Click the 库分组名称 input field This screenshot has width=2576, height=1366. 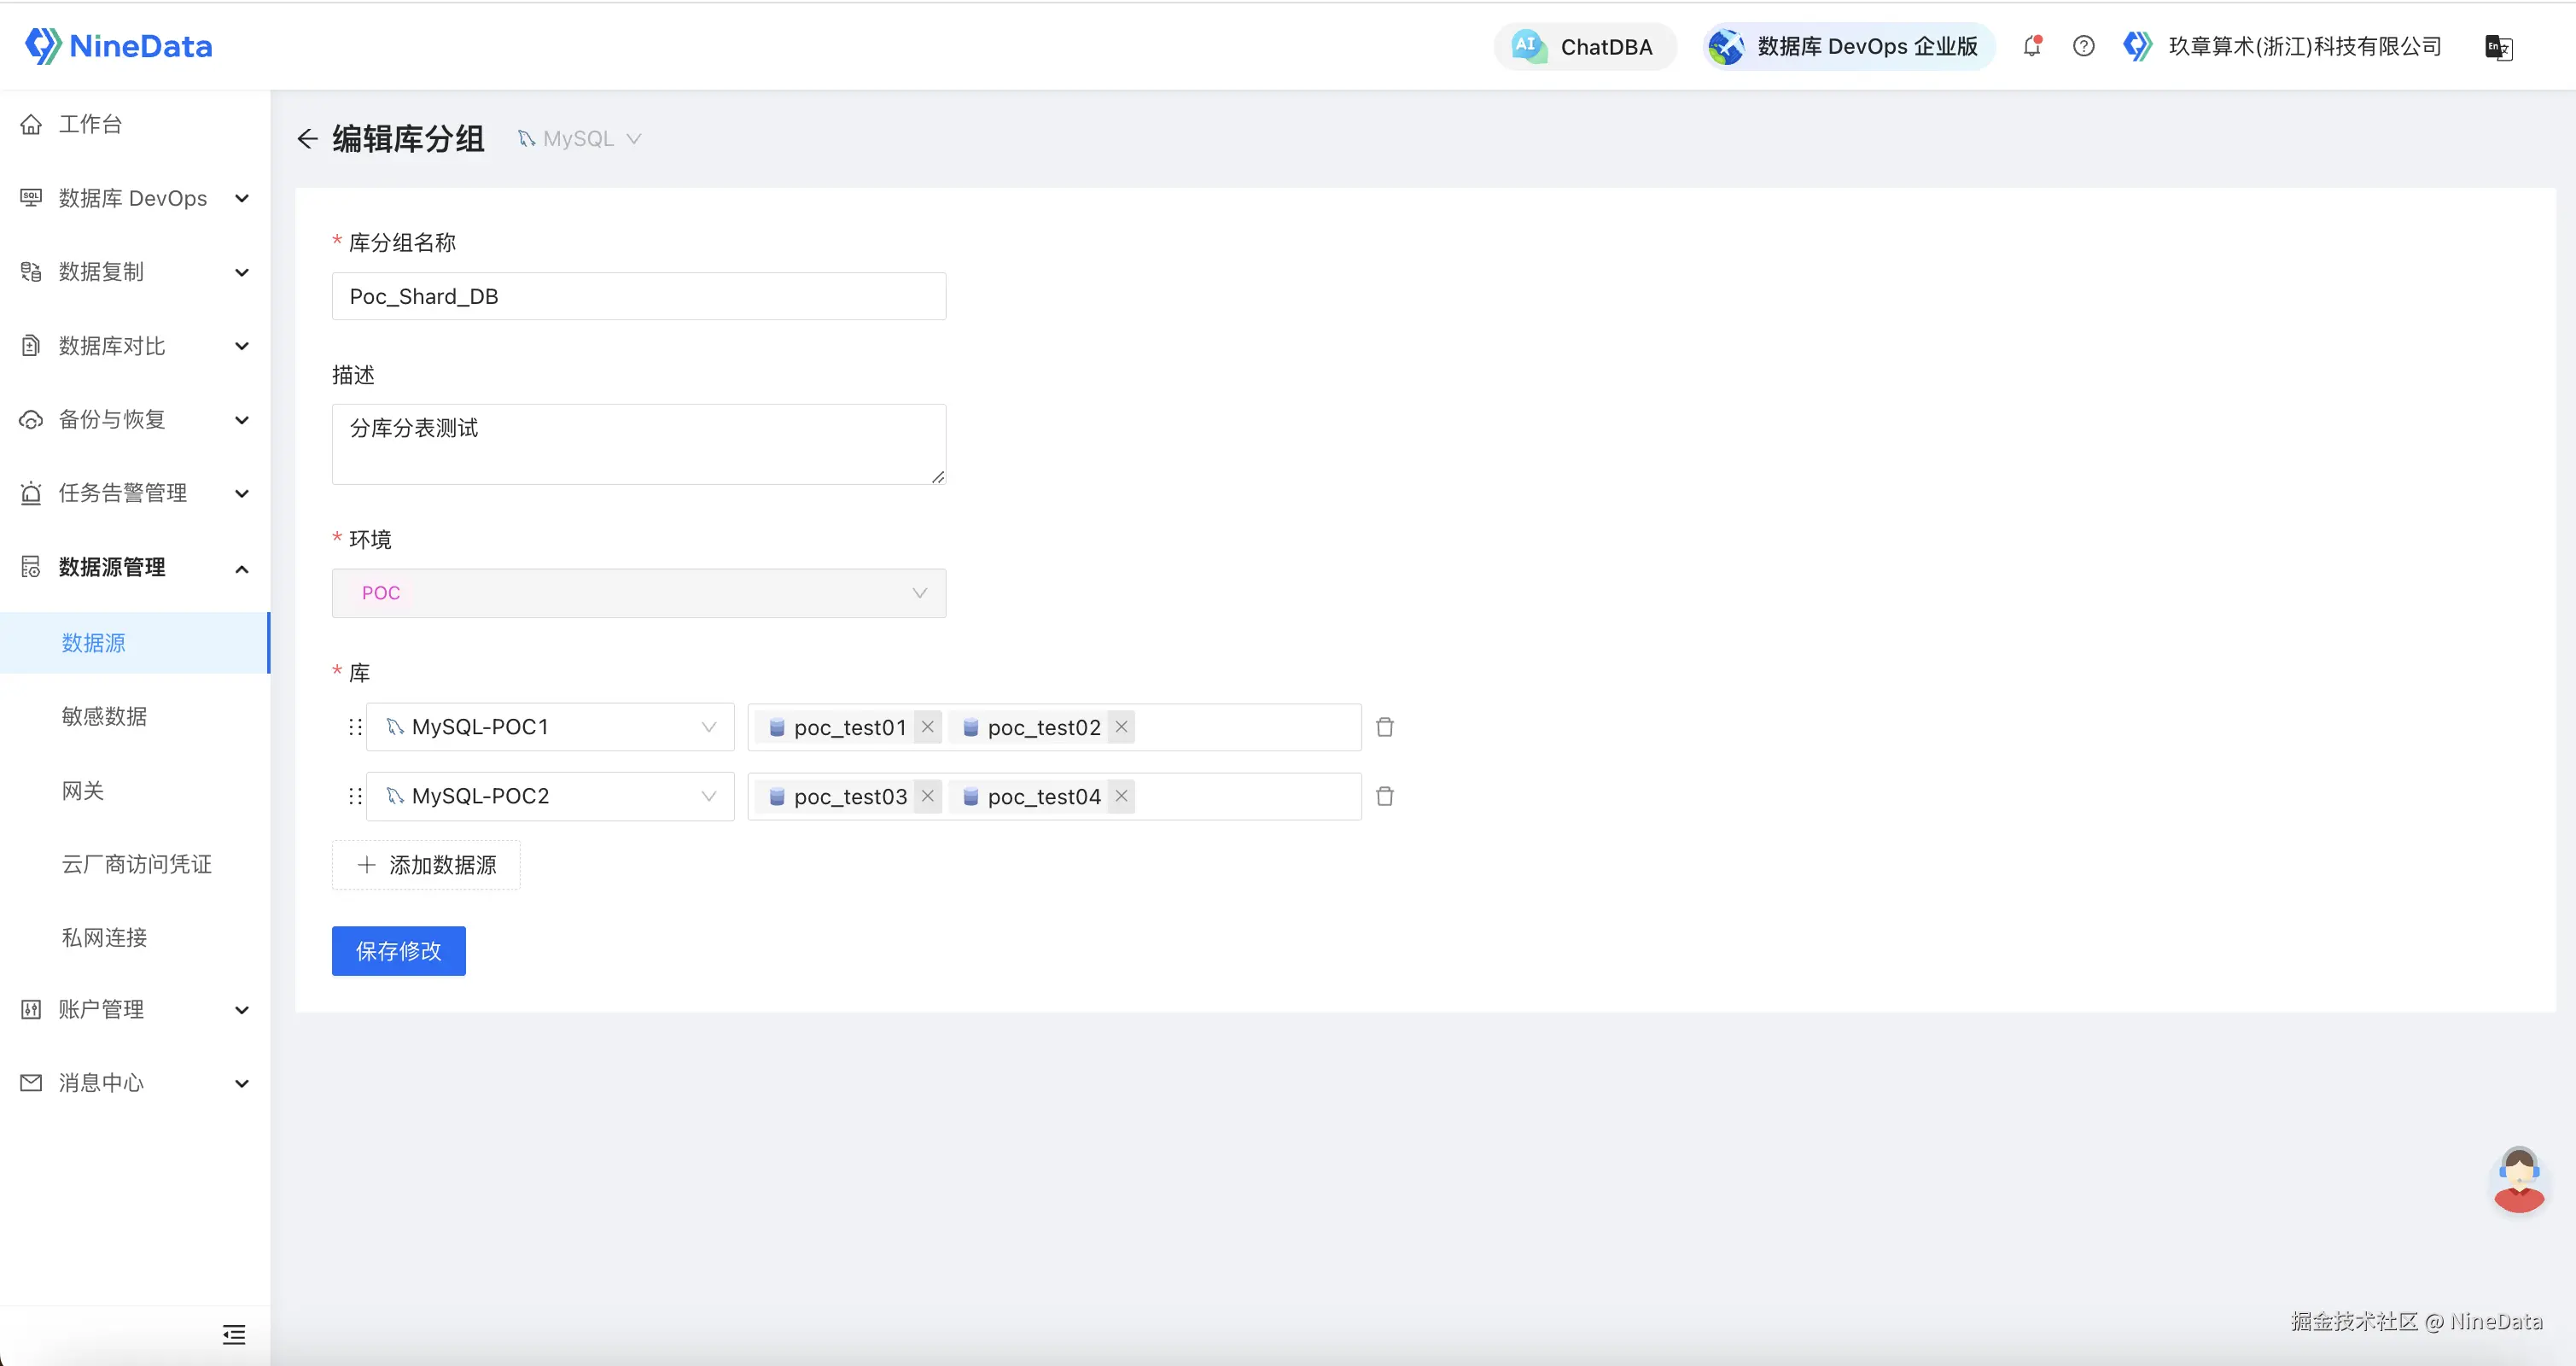tap(638, 296)
